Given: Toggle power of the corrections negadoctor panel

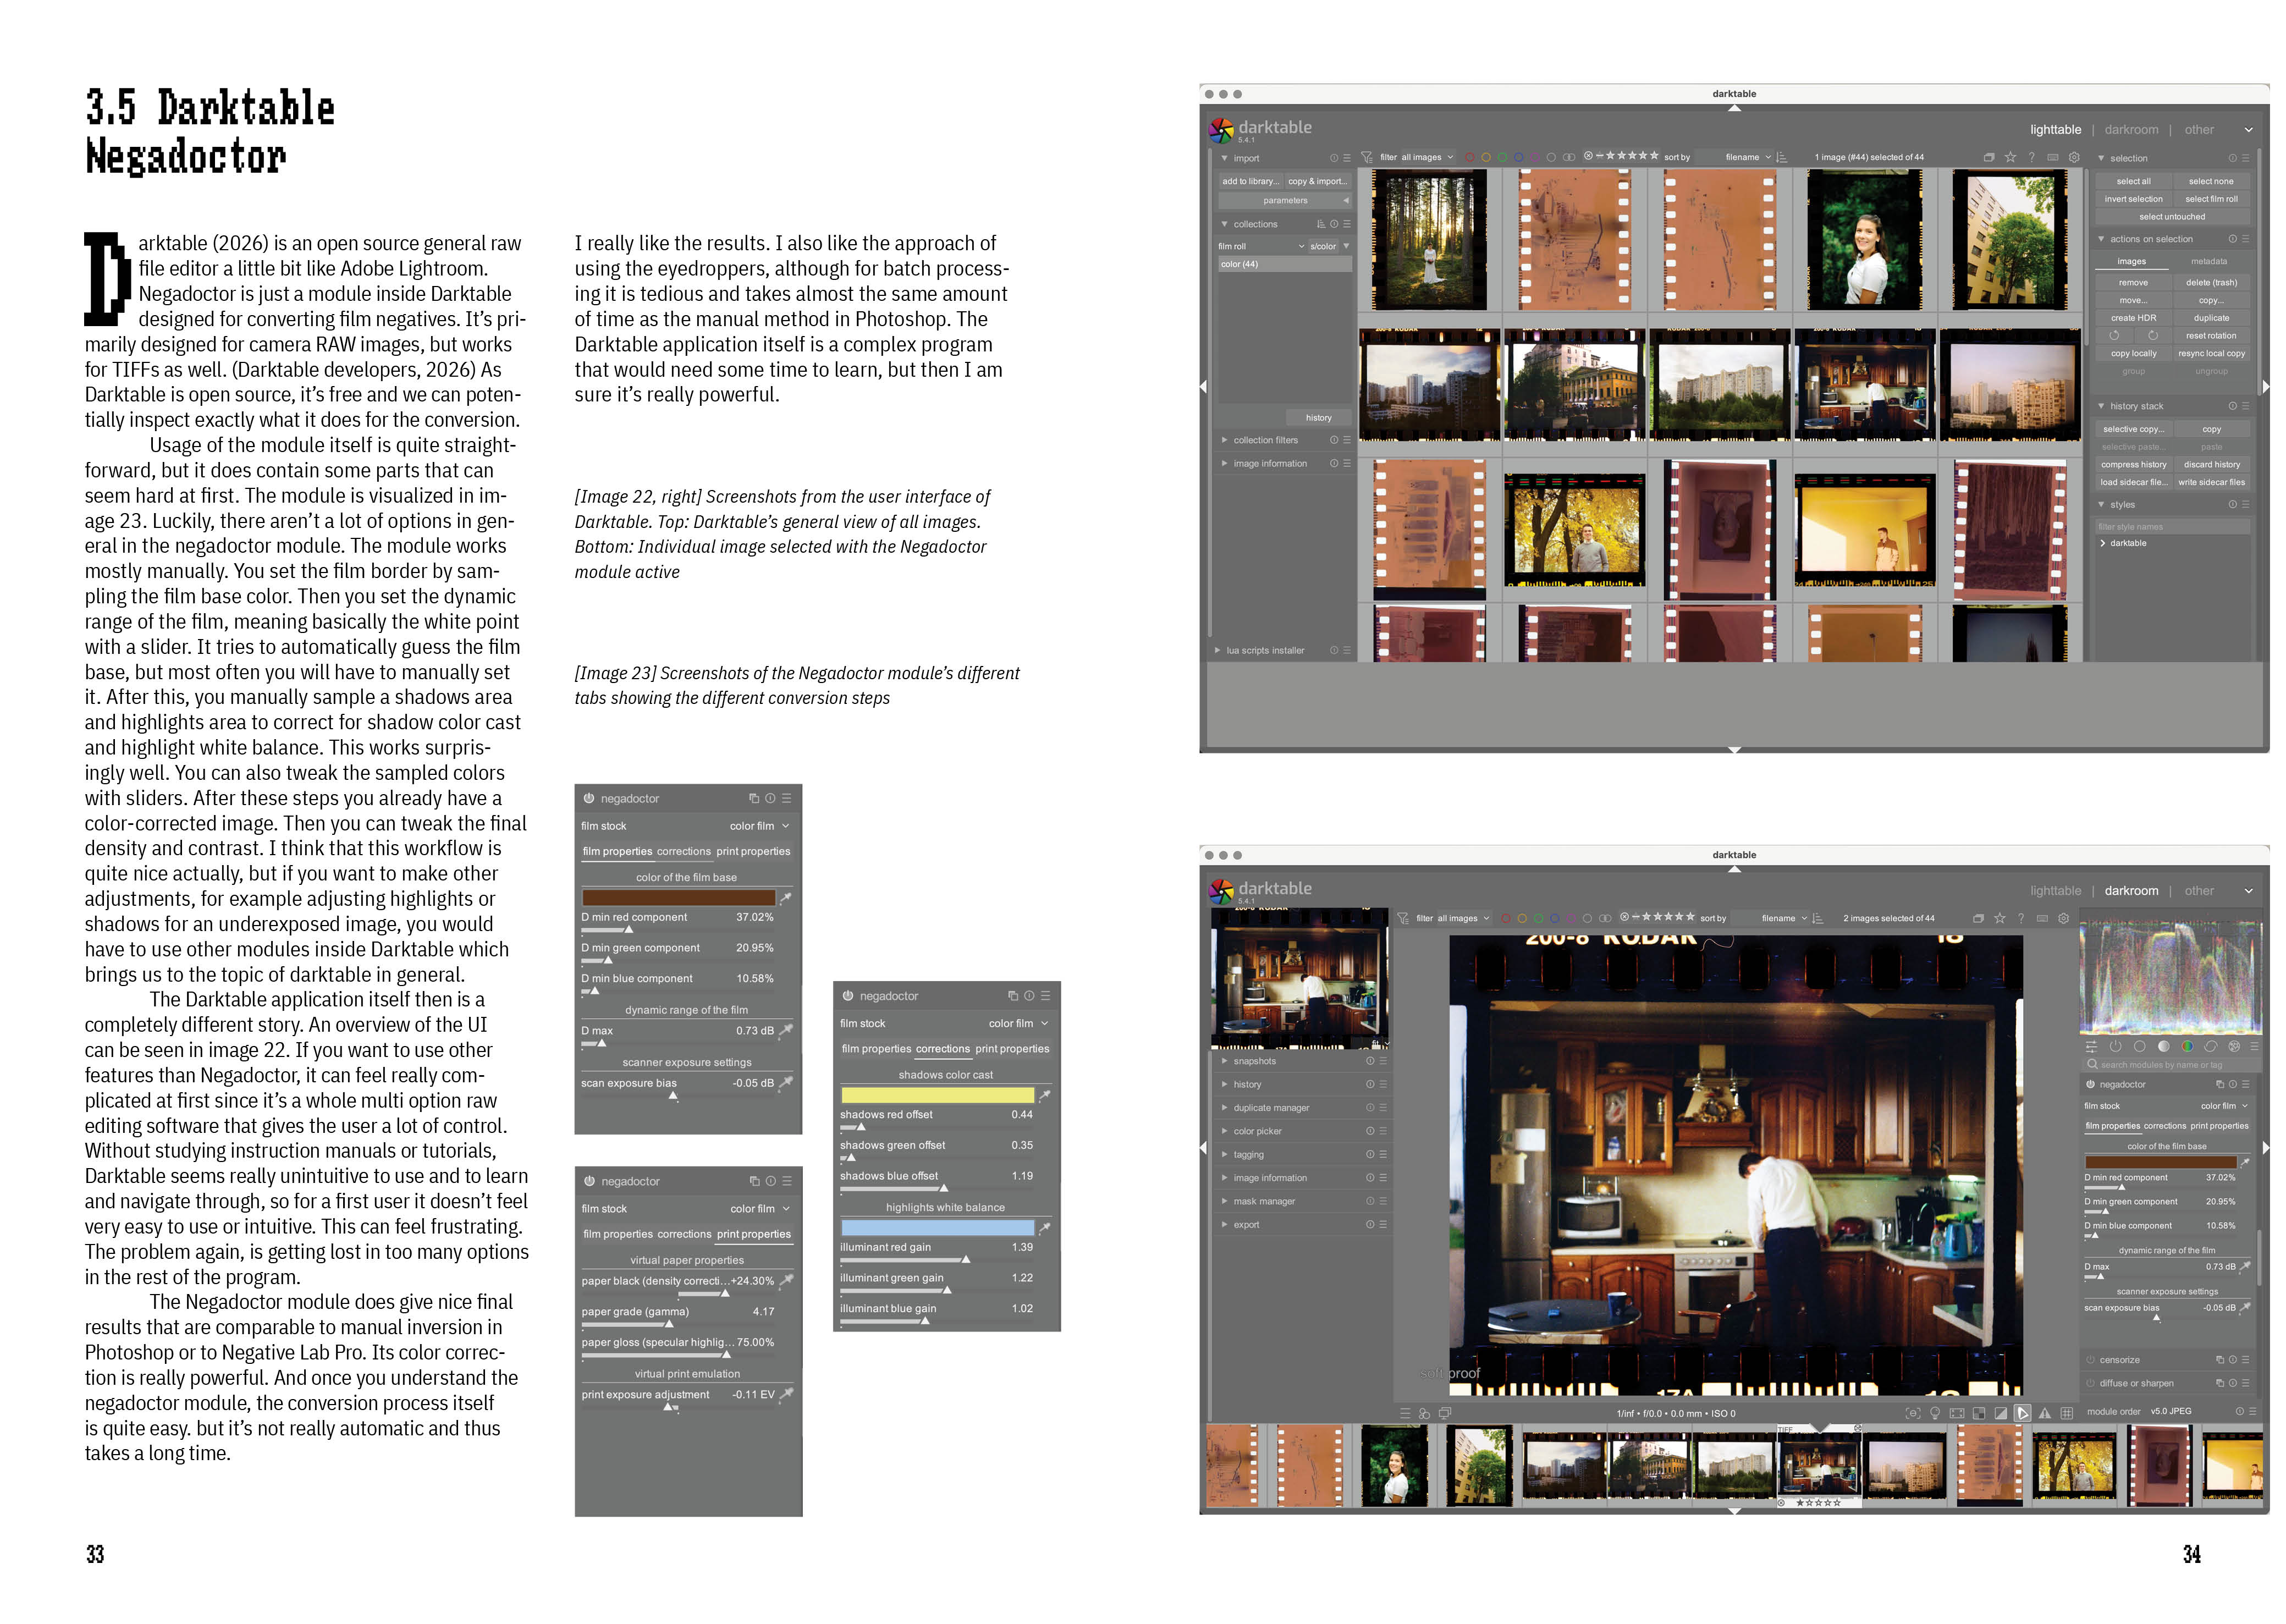Looking at the screenshot, I should coord(848,996).
